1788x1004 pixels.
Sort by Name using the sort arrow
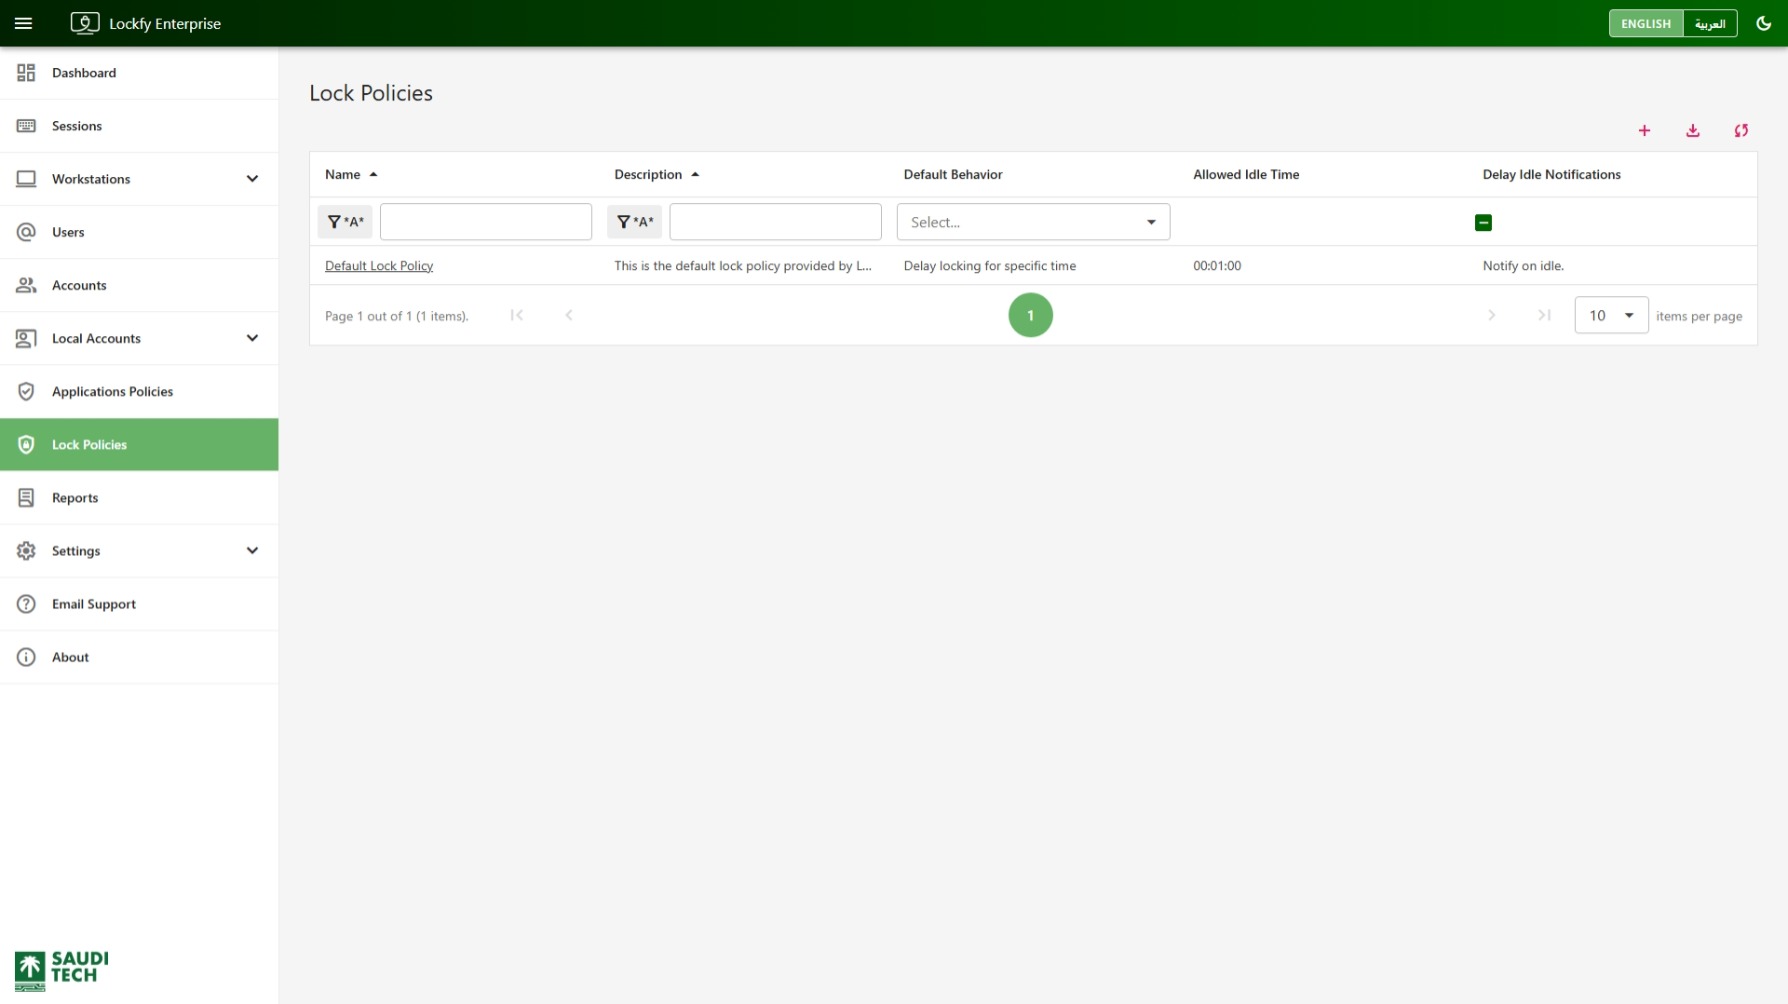click(373, 174)
